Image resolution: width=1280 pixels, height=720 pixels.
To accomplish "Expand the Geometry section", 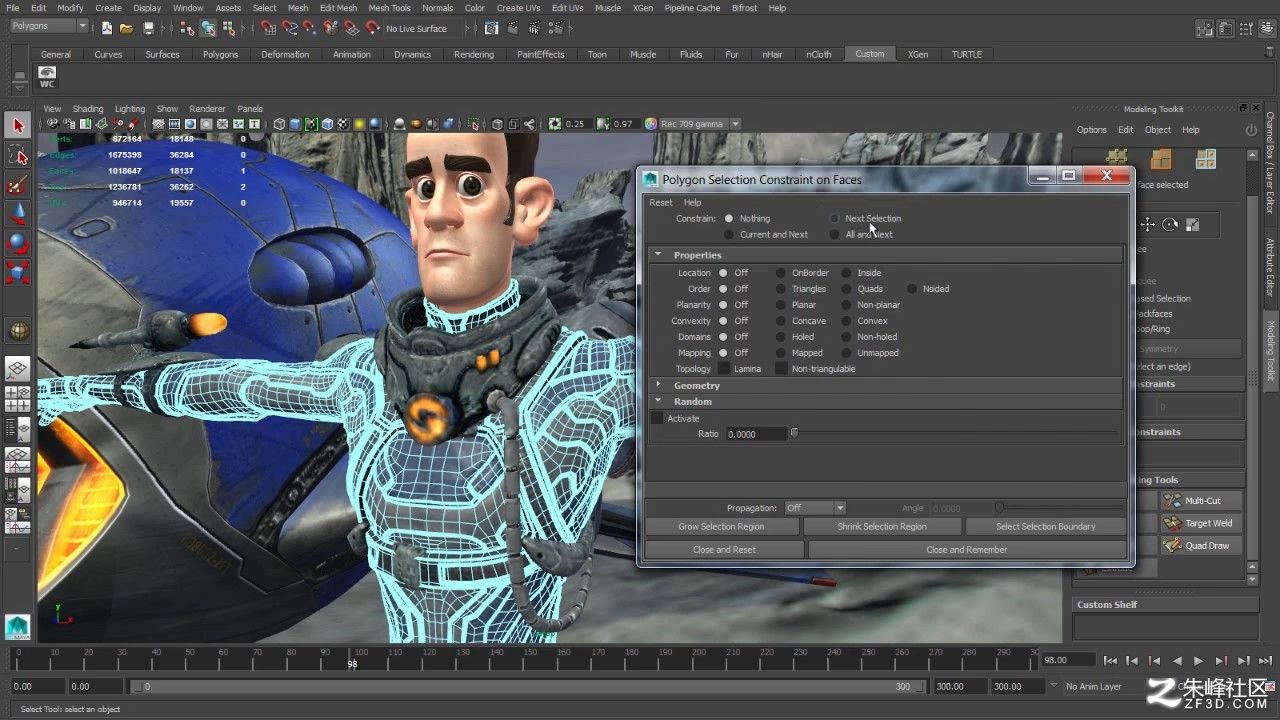I will [x=658, y=385].
